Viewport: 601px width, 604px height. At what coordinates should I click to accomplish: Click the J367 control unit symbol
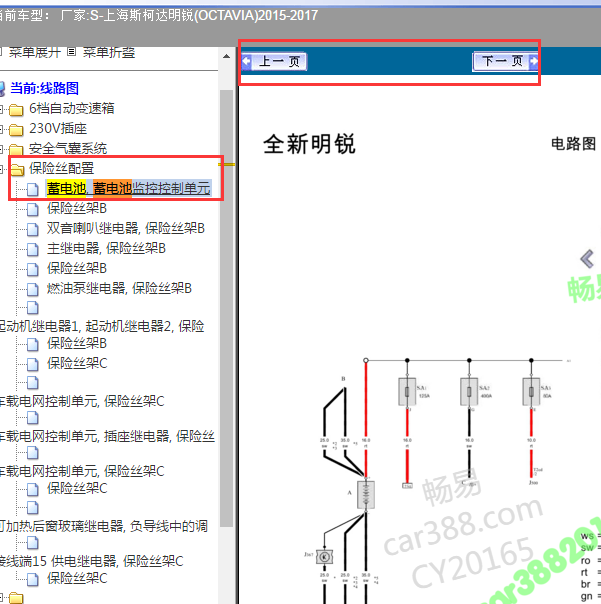click(324, 557)
